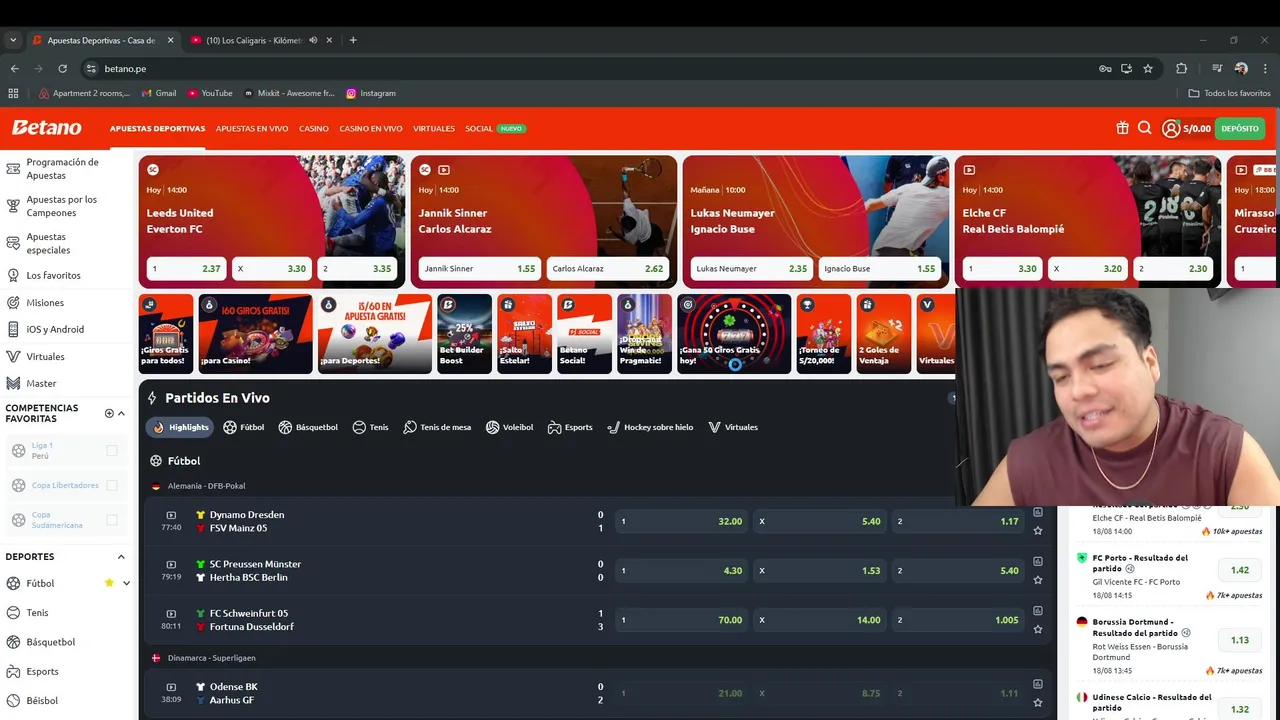This screenshot has height=720, width=1280.
Task: Bet Ignacio Buse at 1.55
Action: click(879, 269)
